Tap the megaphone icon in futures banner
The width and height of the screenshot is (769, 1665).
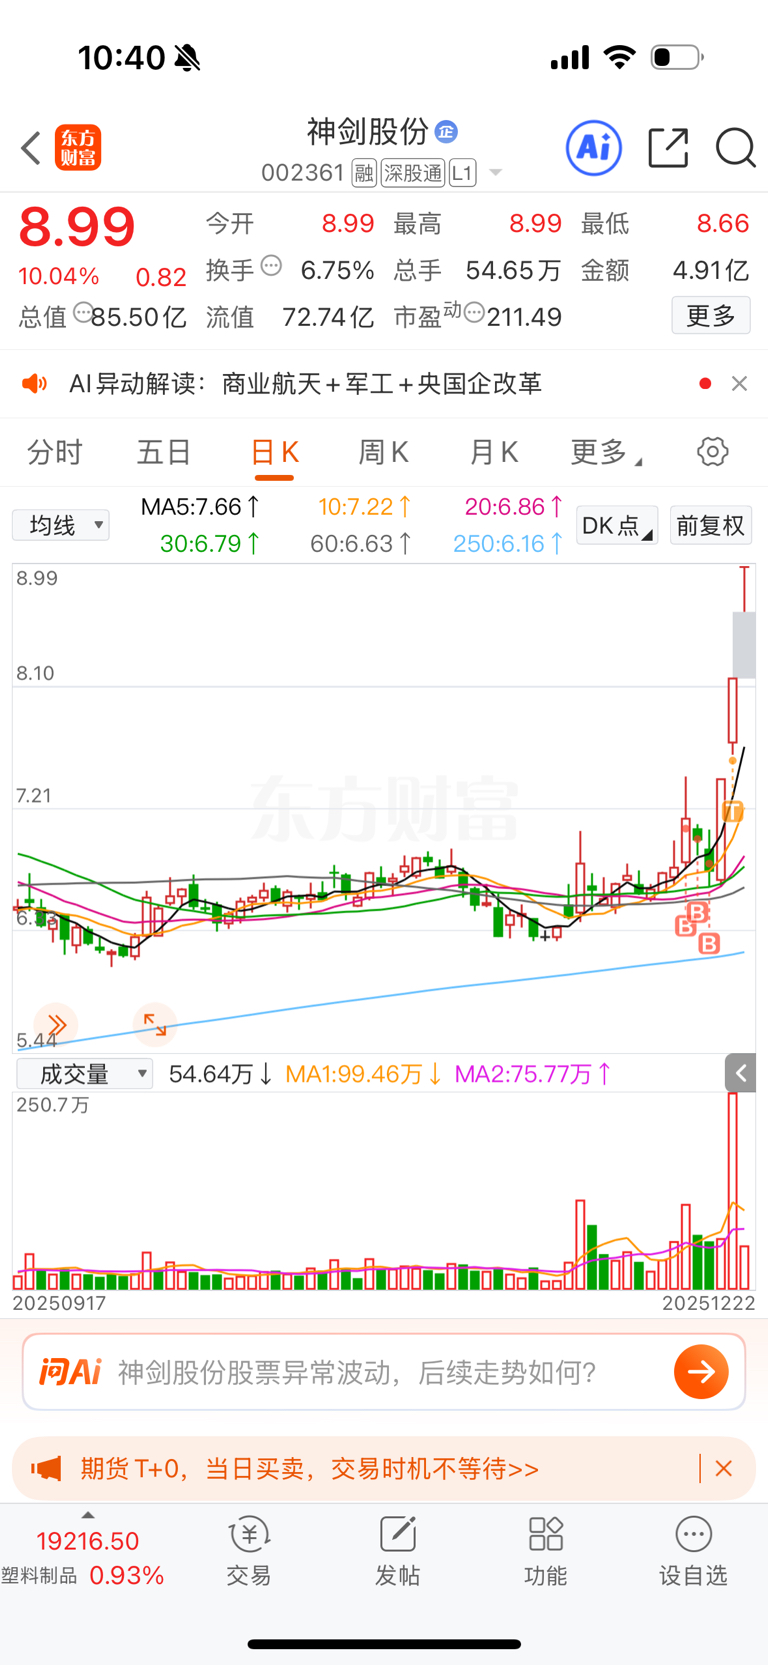(x=46, y=1468)
